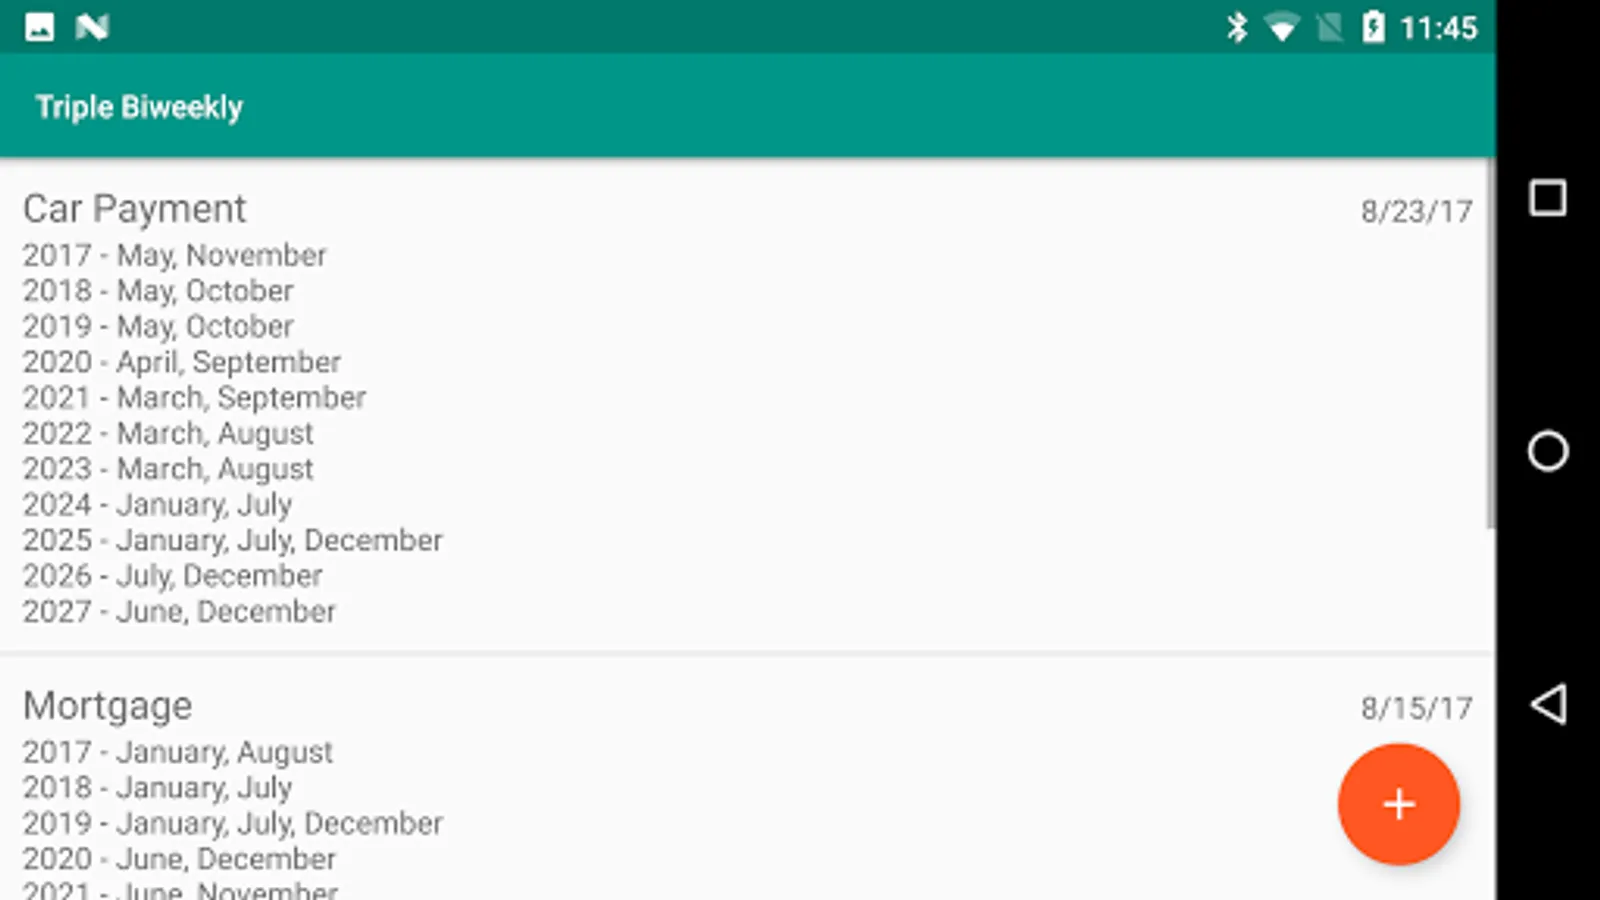The image size is (1600, 900).
Task: Select the 8/15/17 date on Mortgage
Action: 1416,708
